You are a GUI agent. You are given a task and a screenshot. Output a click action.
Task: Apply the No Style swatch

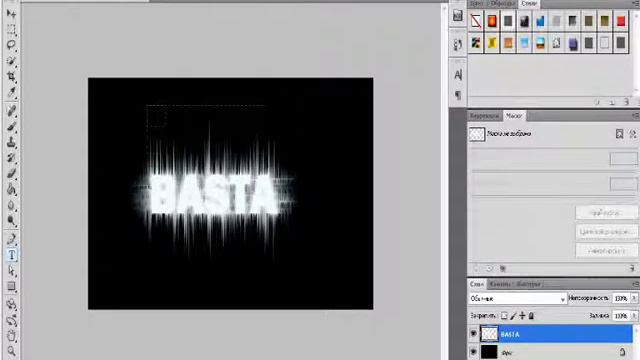(x=476, y=21)
